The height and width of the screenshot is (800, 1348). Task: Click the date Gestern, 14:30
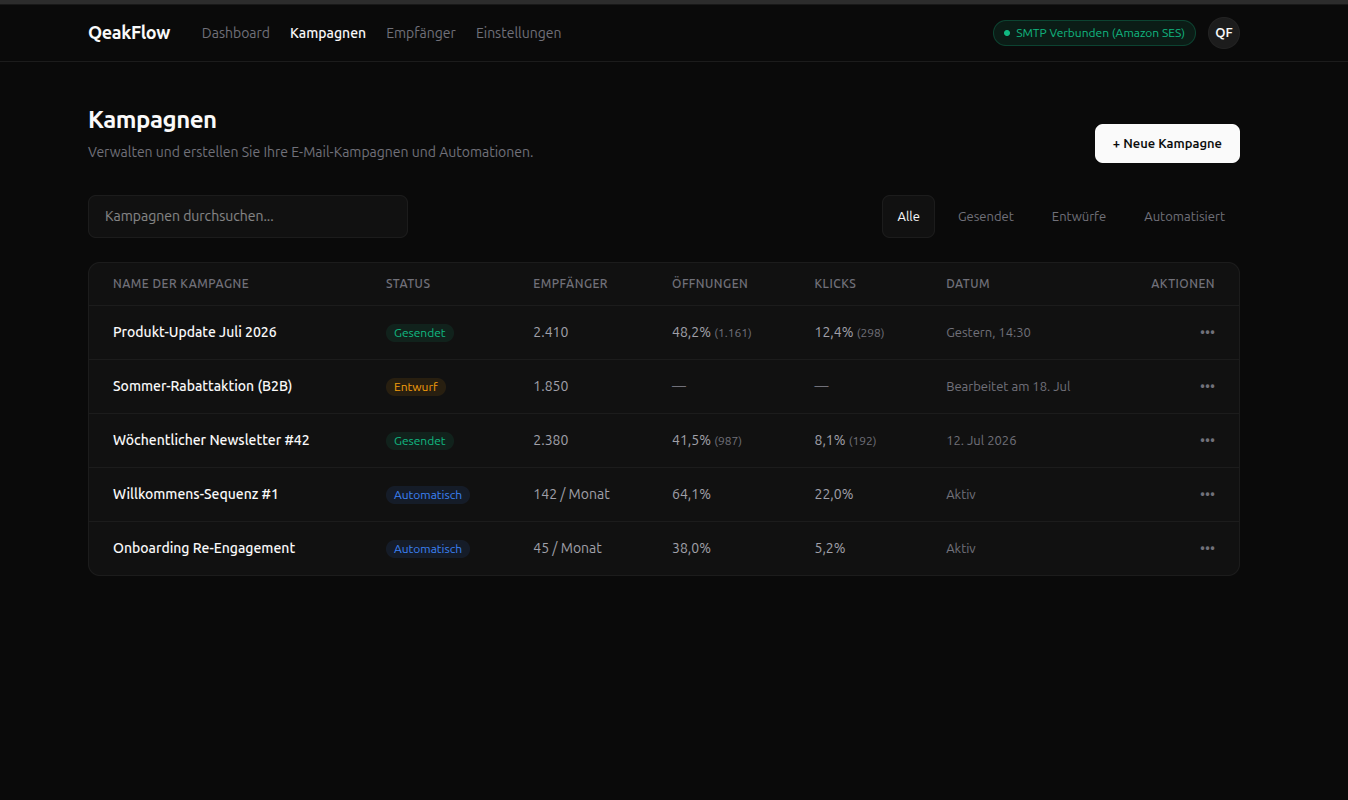[988, 333]
